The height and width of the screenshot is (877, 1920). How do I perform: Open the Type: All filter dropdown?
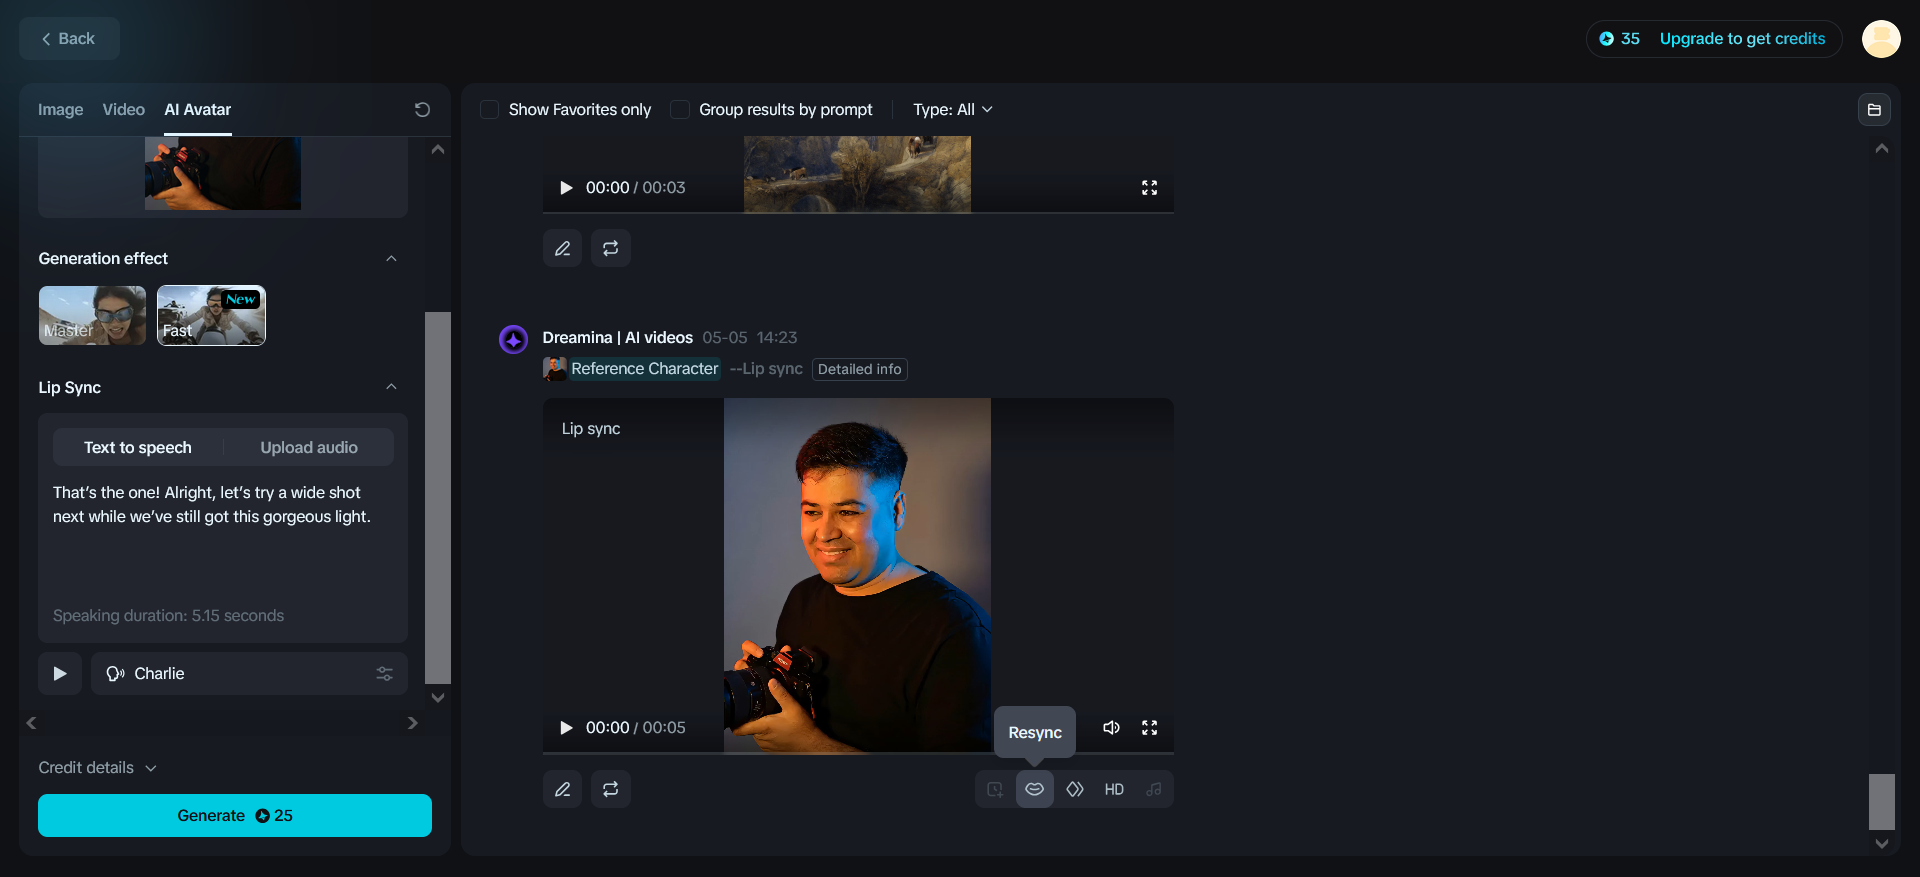point(952,110)
